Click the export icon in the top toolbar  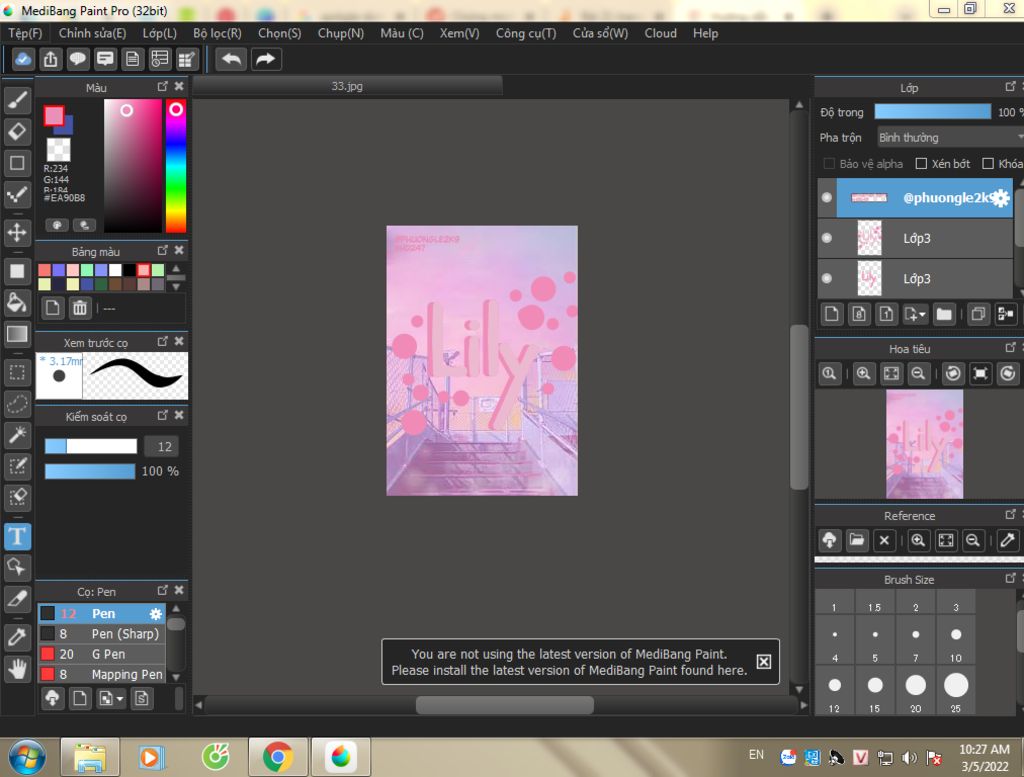pyautogui.click(x=50, y=59)
